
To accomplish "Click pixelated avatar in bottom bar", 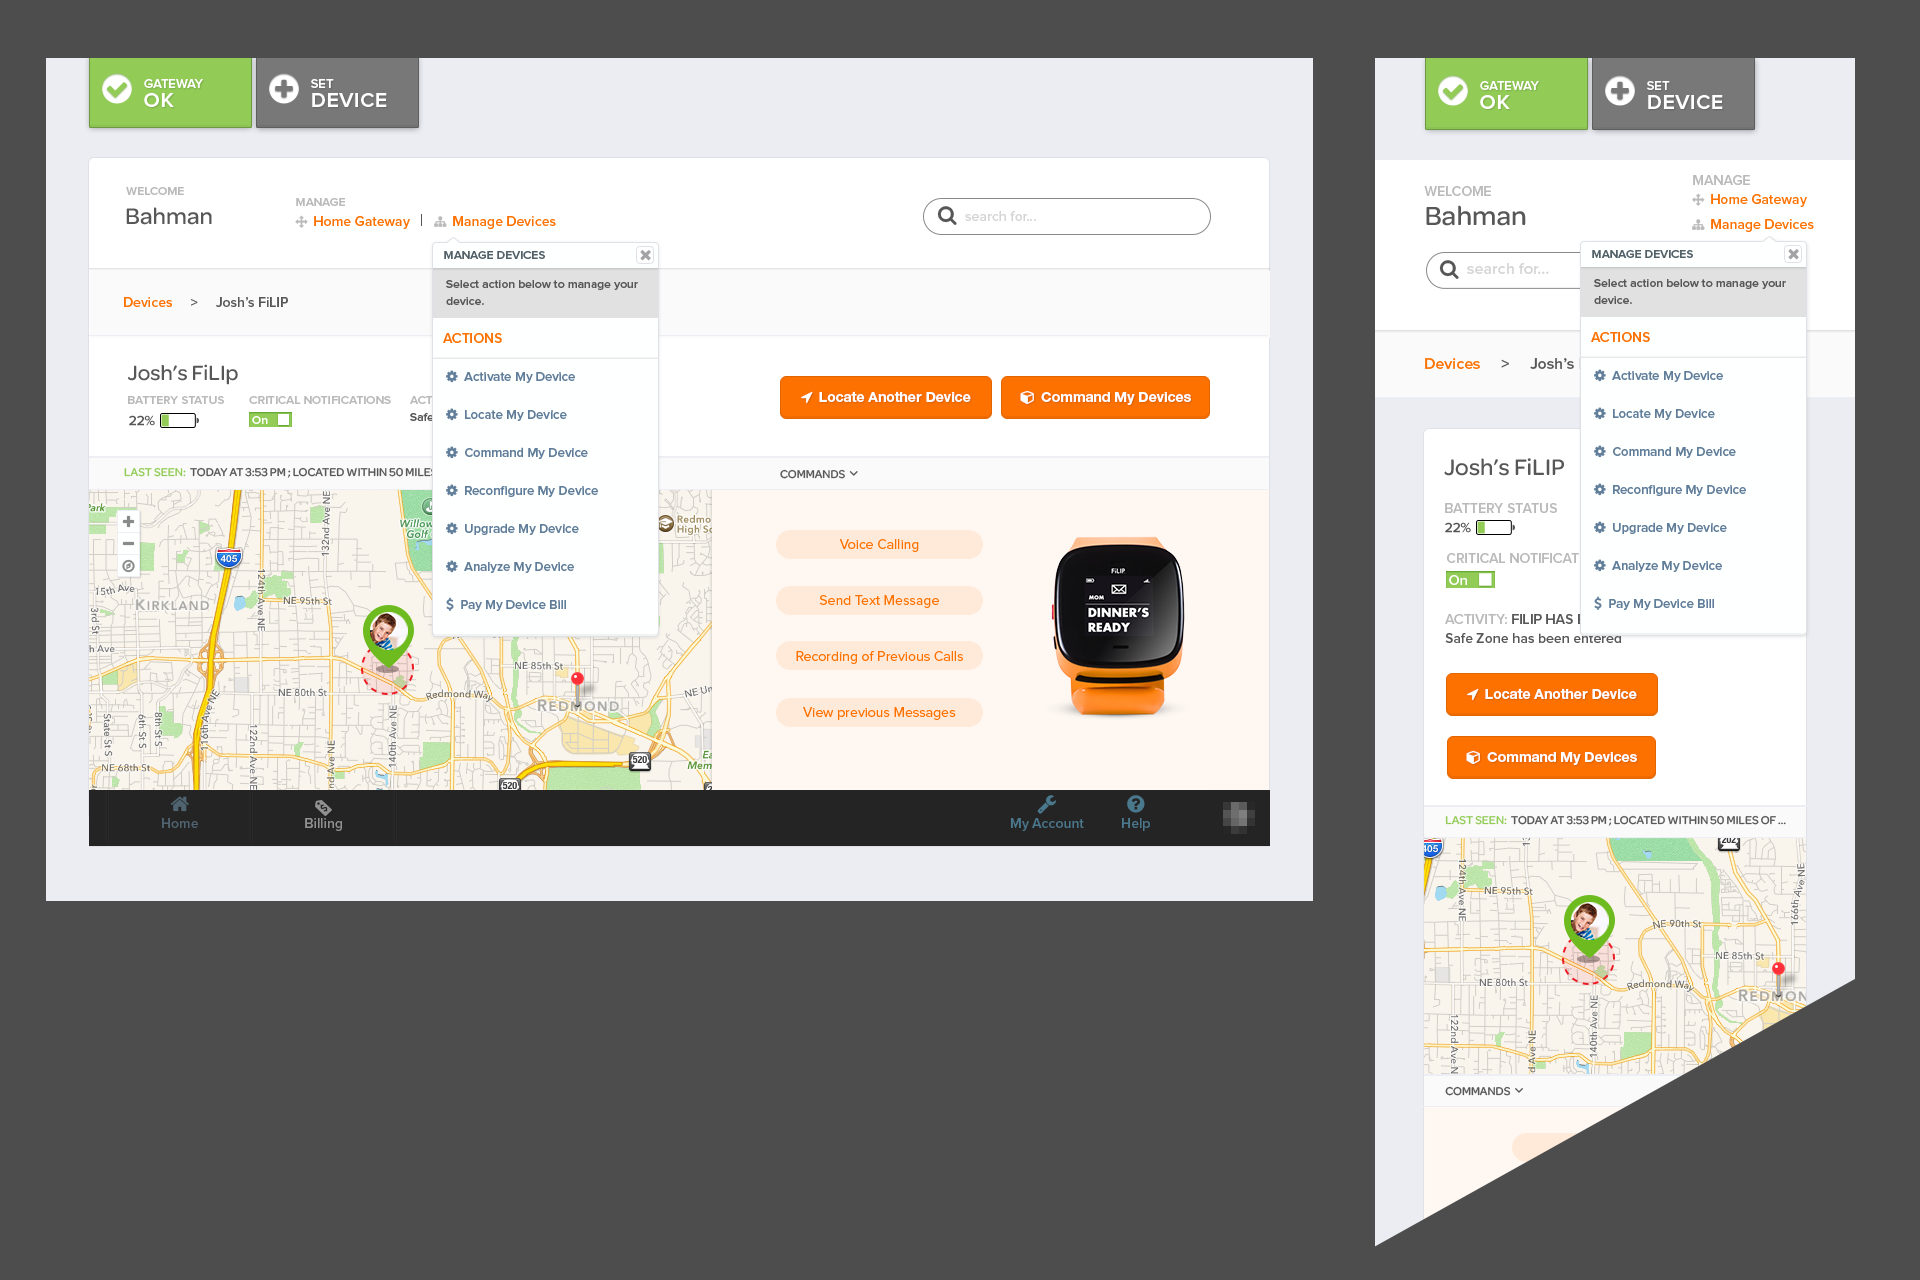I will [x=1238, y=817].
